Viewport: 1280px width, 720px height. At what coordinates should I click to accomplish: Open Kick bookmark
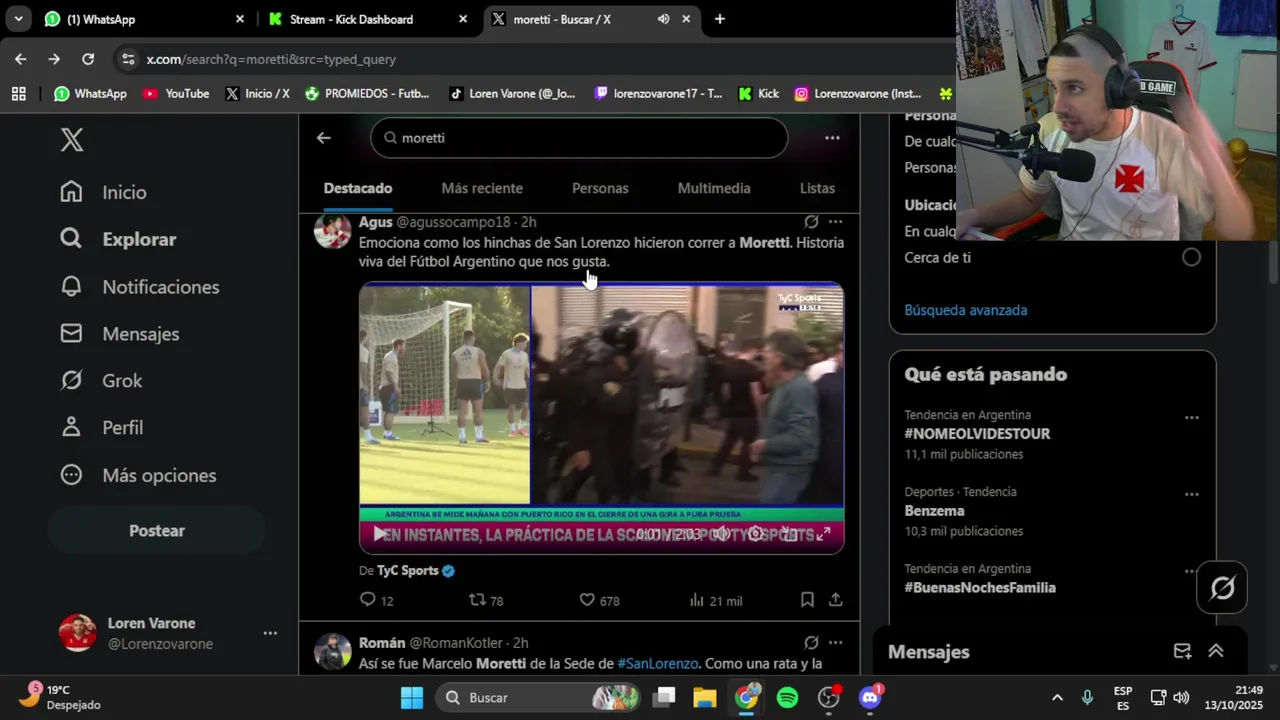click(758, 93)
